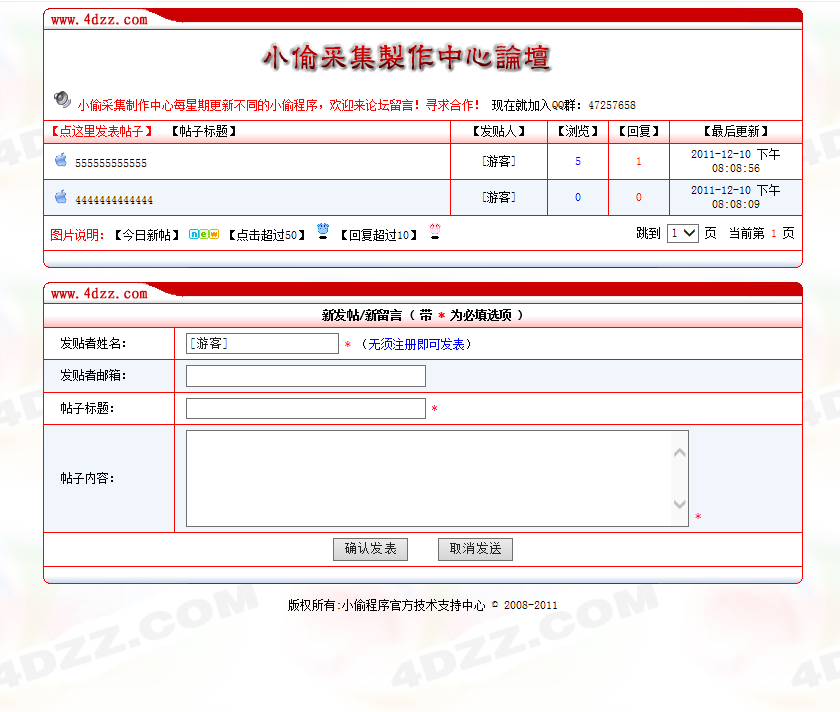Click the 回复 column header
This screenshot has width=840, height=712.
(x=639, y=131)
